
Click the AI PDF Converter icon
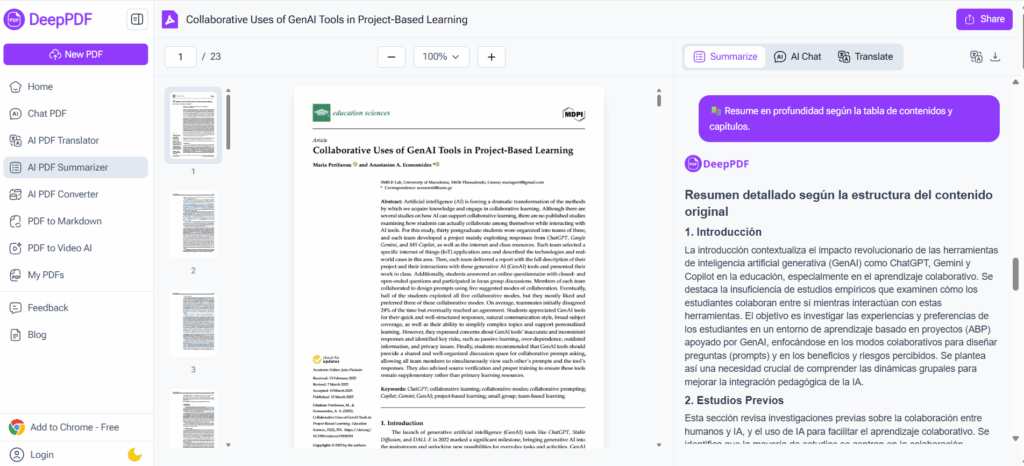coord(16,194)
